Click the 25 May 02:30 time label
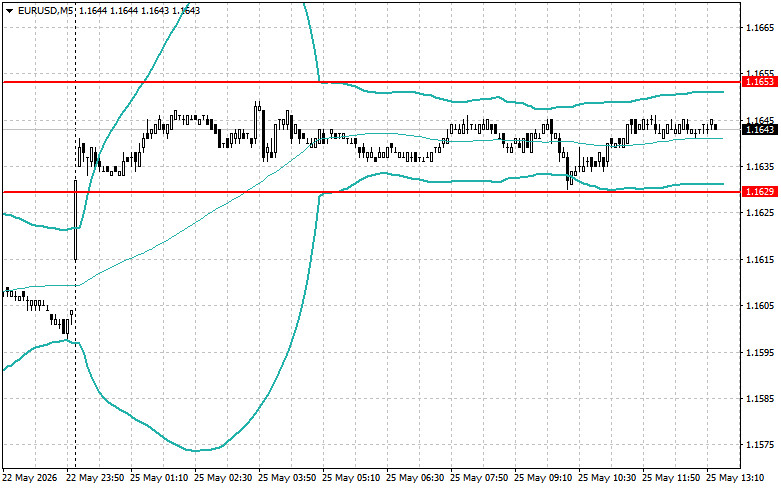Screen dimensions: 781x489 pos(223,478)
